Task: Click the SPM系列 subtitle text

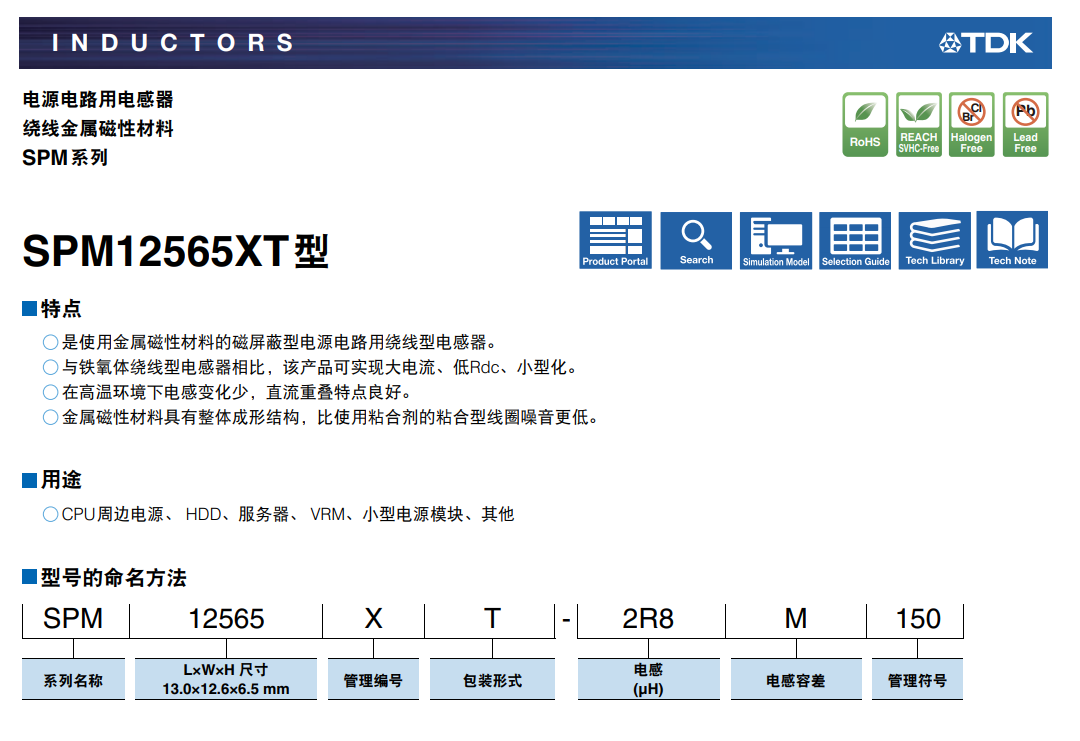Action: point(65,158)
